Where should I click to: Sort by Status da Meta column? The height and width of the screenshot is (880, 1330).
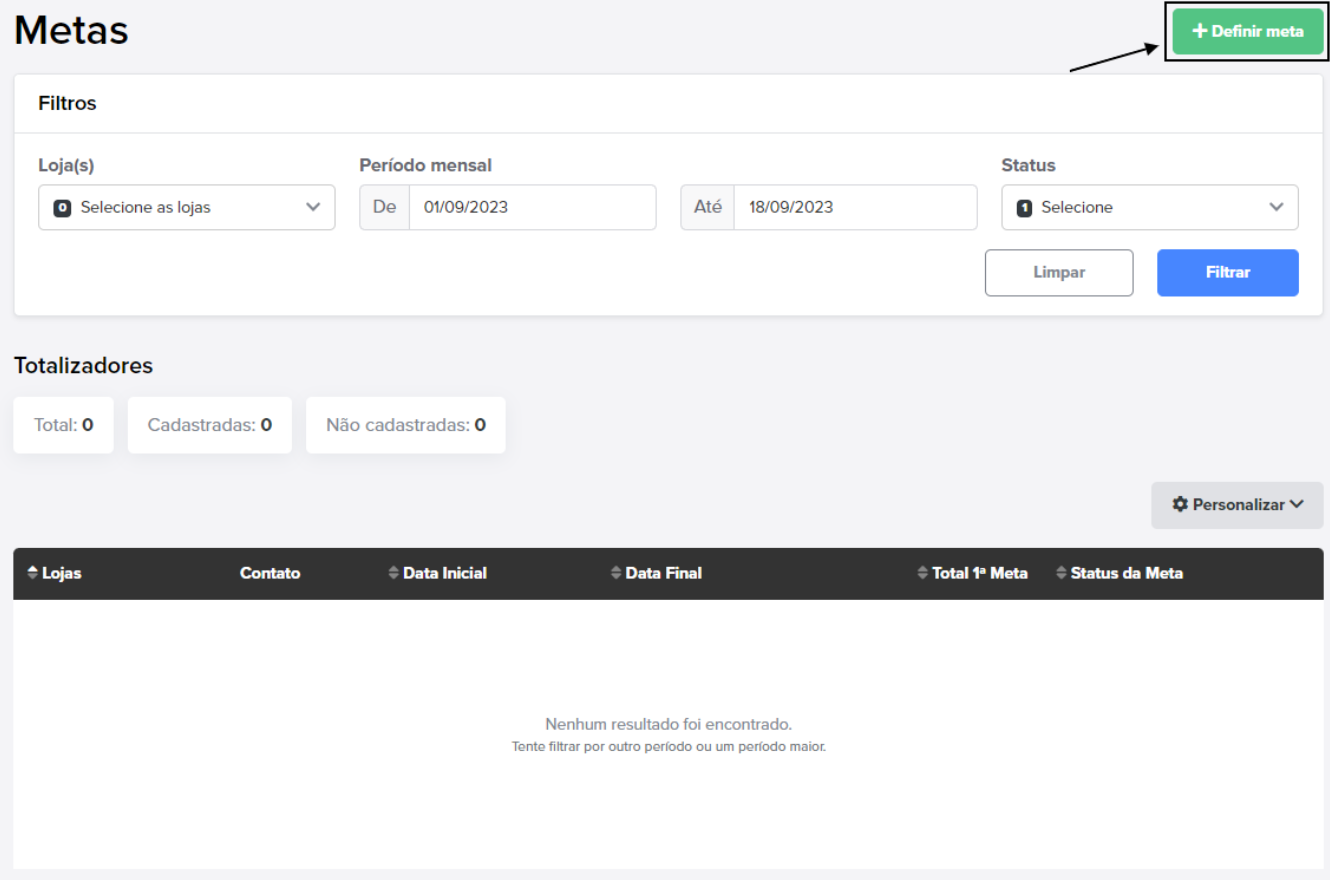click(1119, 573)
